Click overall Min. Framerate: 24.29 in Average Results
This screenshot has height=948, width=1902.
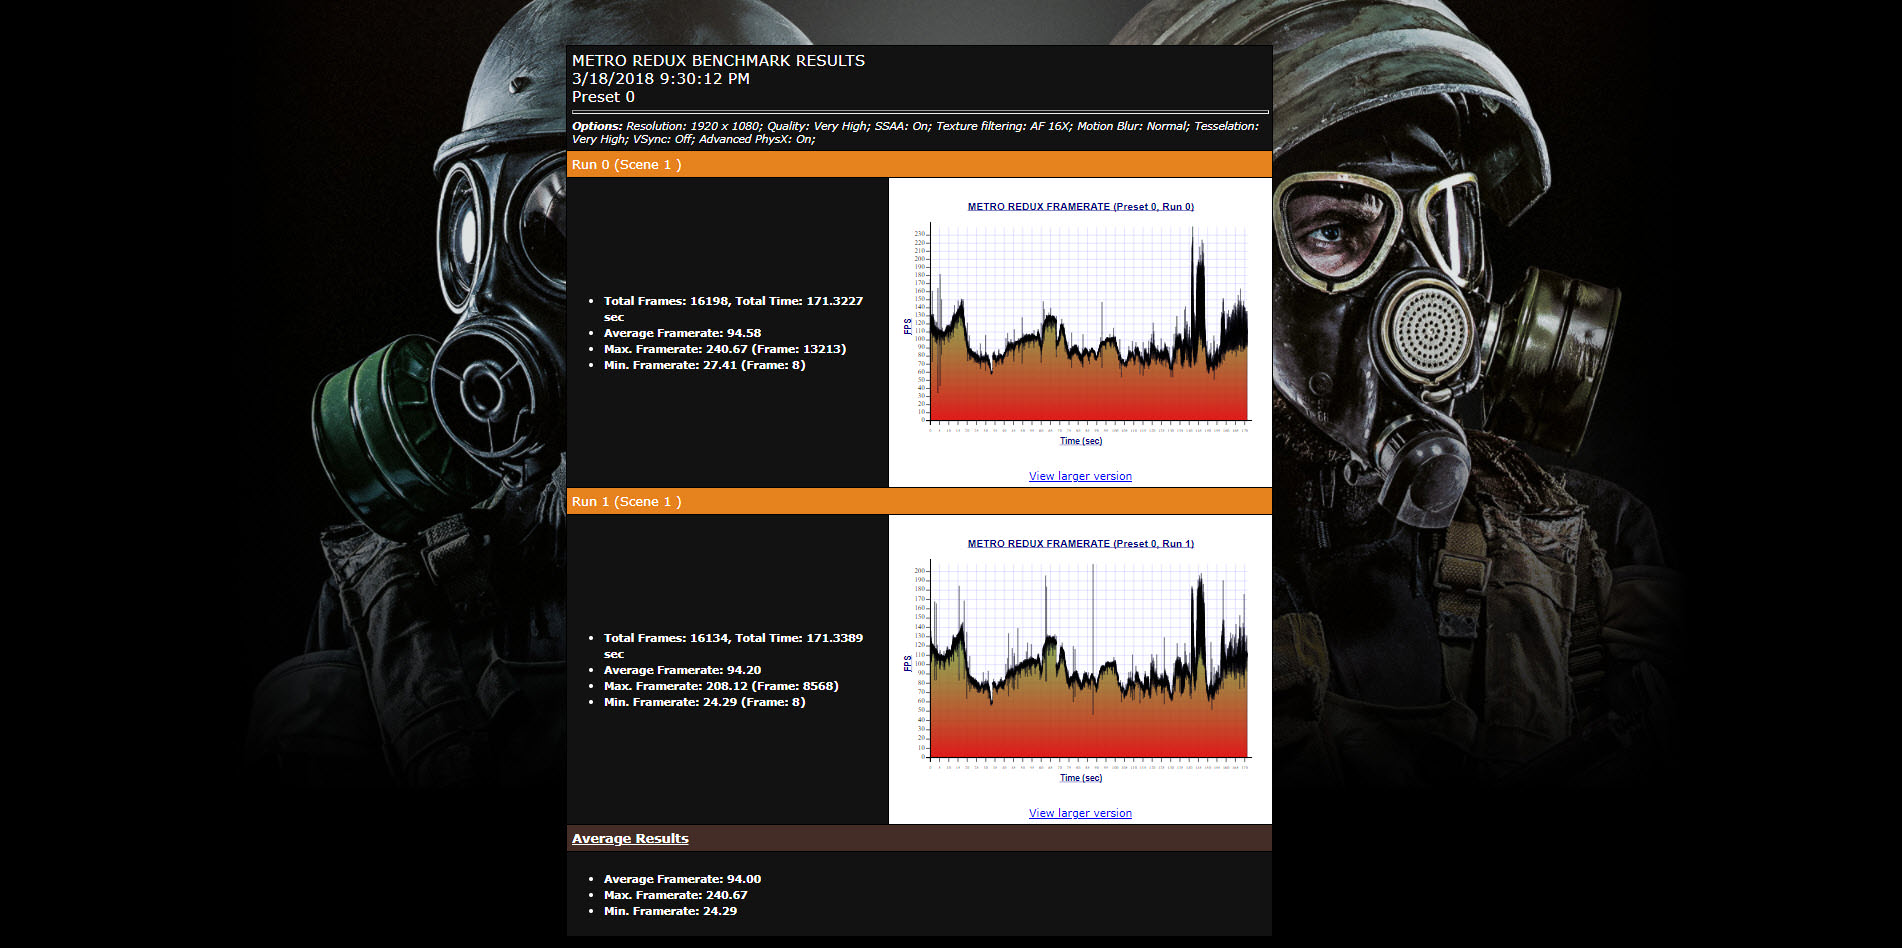[670, 911]
